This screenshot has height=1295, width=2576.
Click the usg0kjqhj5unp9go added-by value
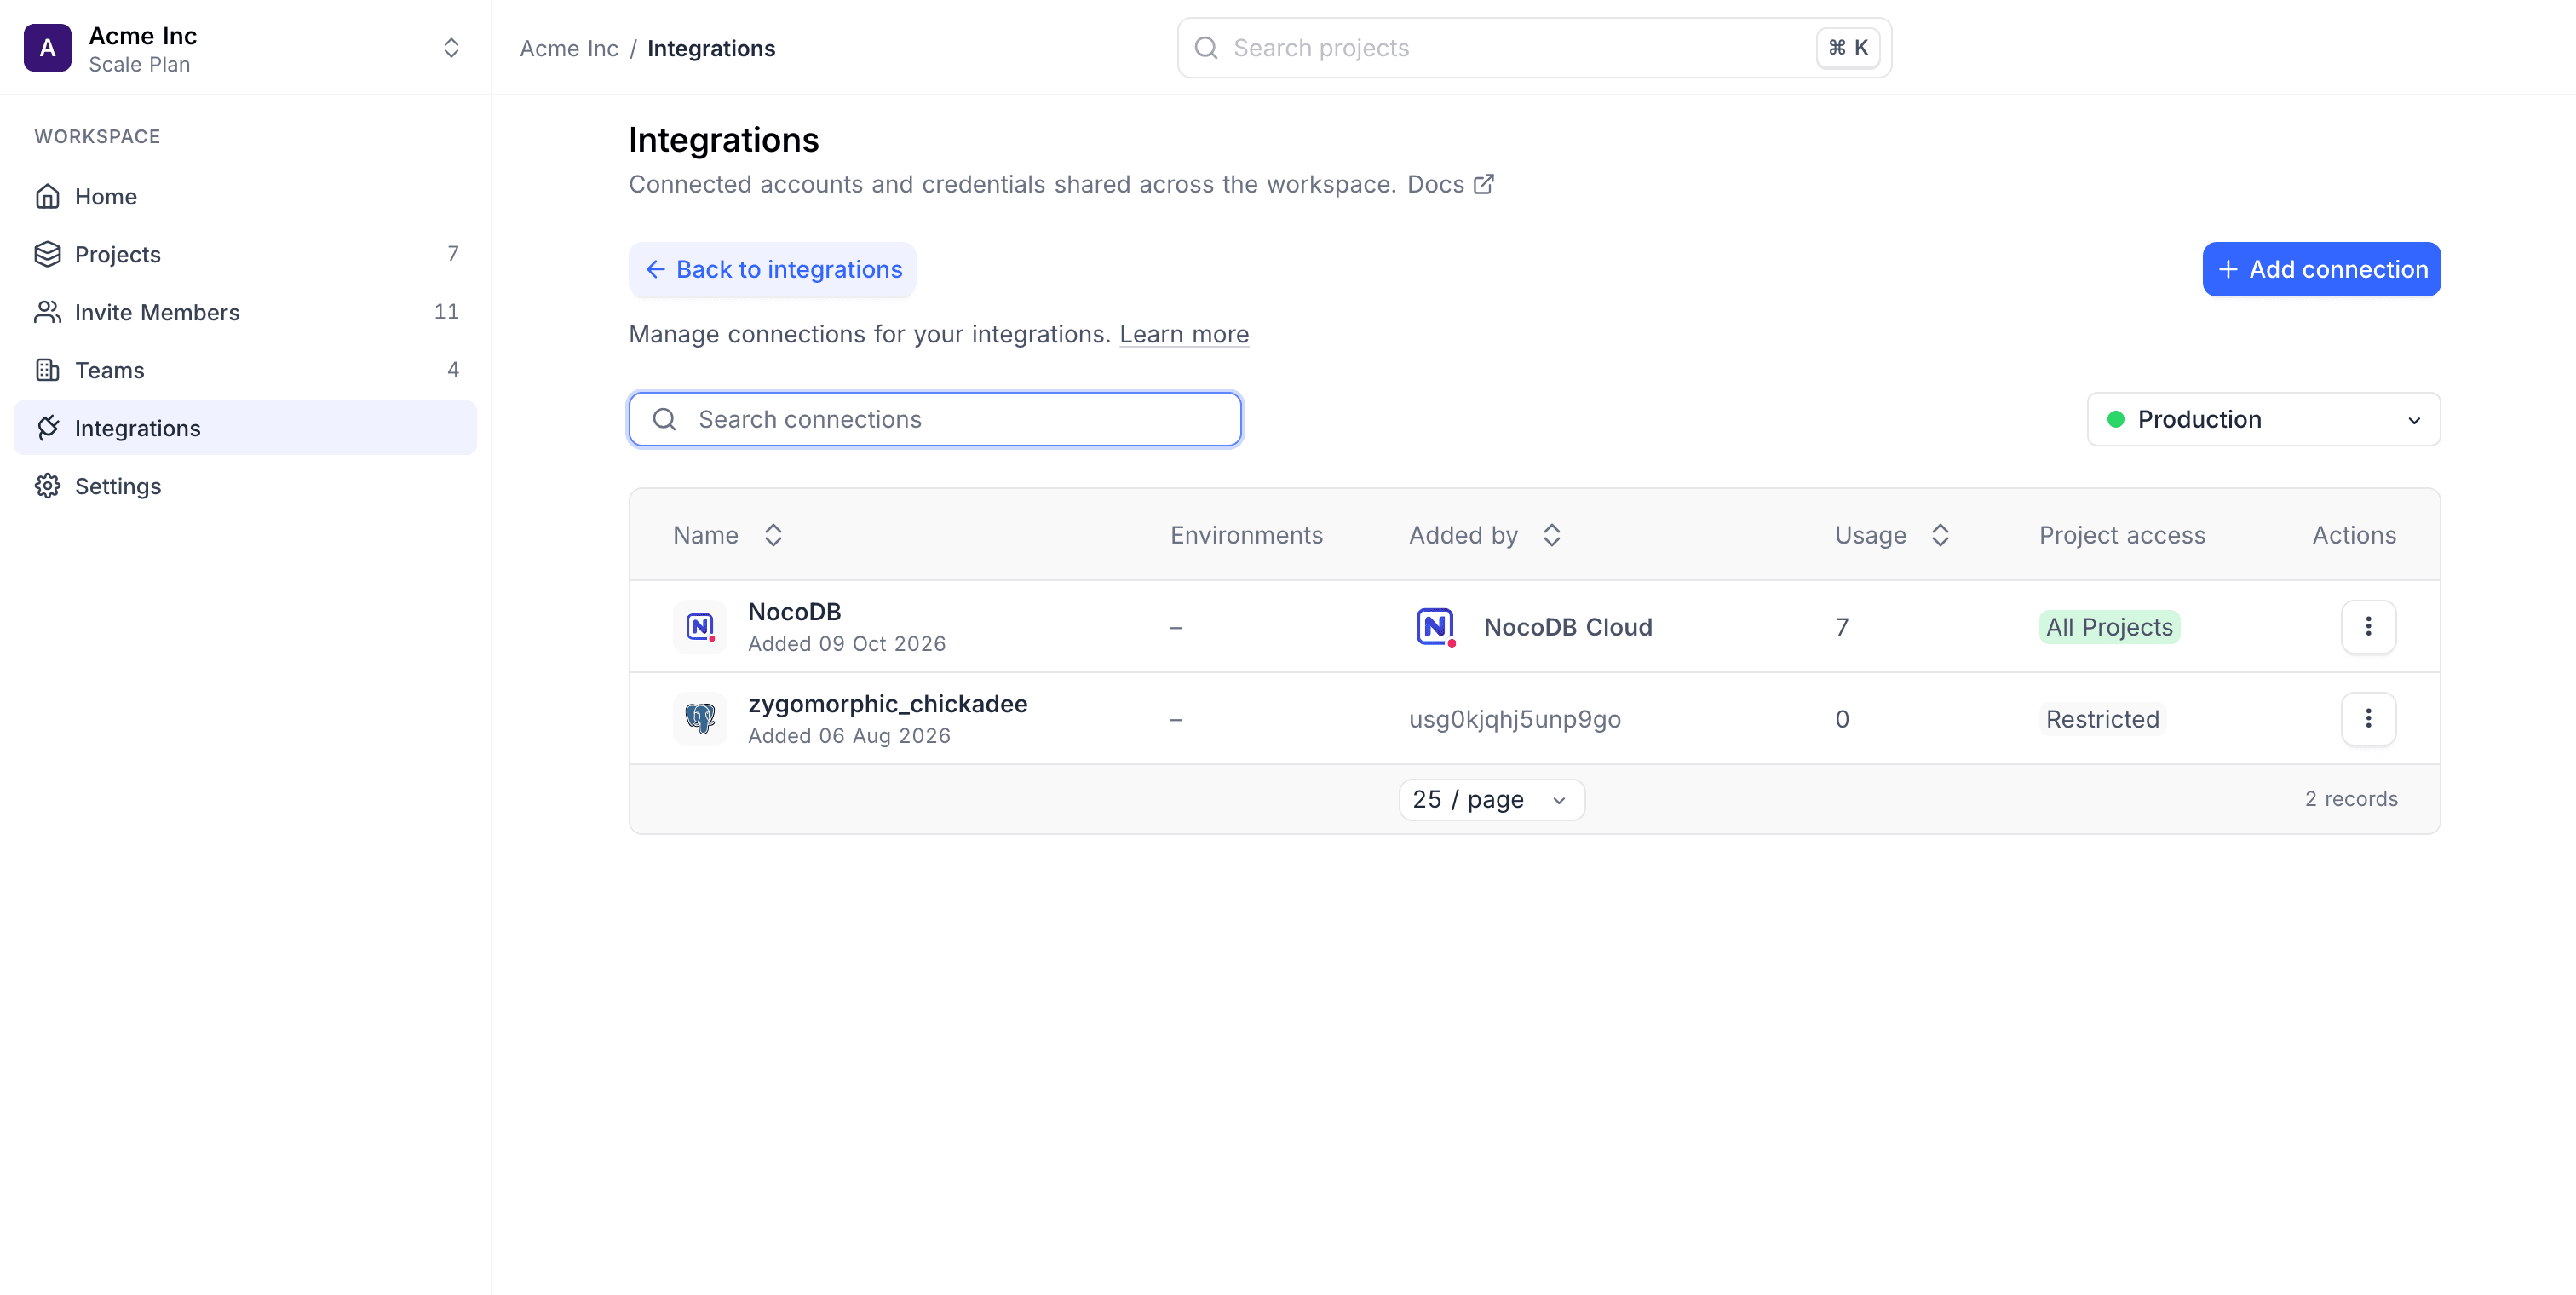click(1514, 719)
